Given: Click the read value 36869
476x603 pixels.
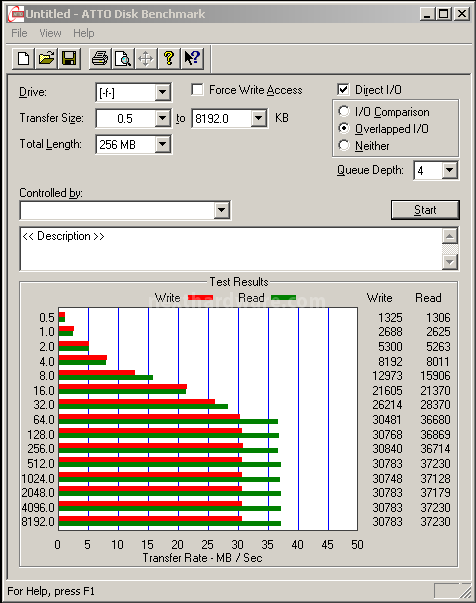Looking at the screenshot, I should [x=435, y=435].
